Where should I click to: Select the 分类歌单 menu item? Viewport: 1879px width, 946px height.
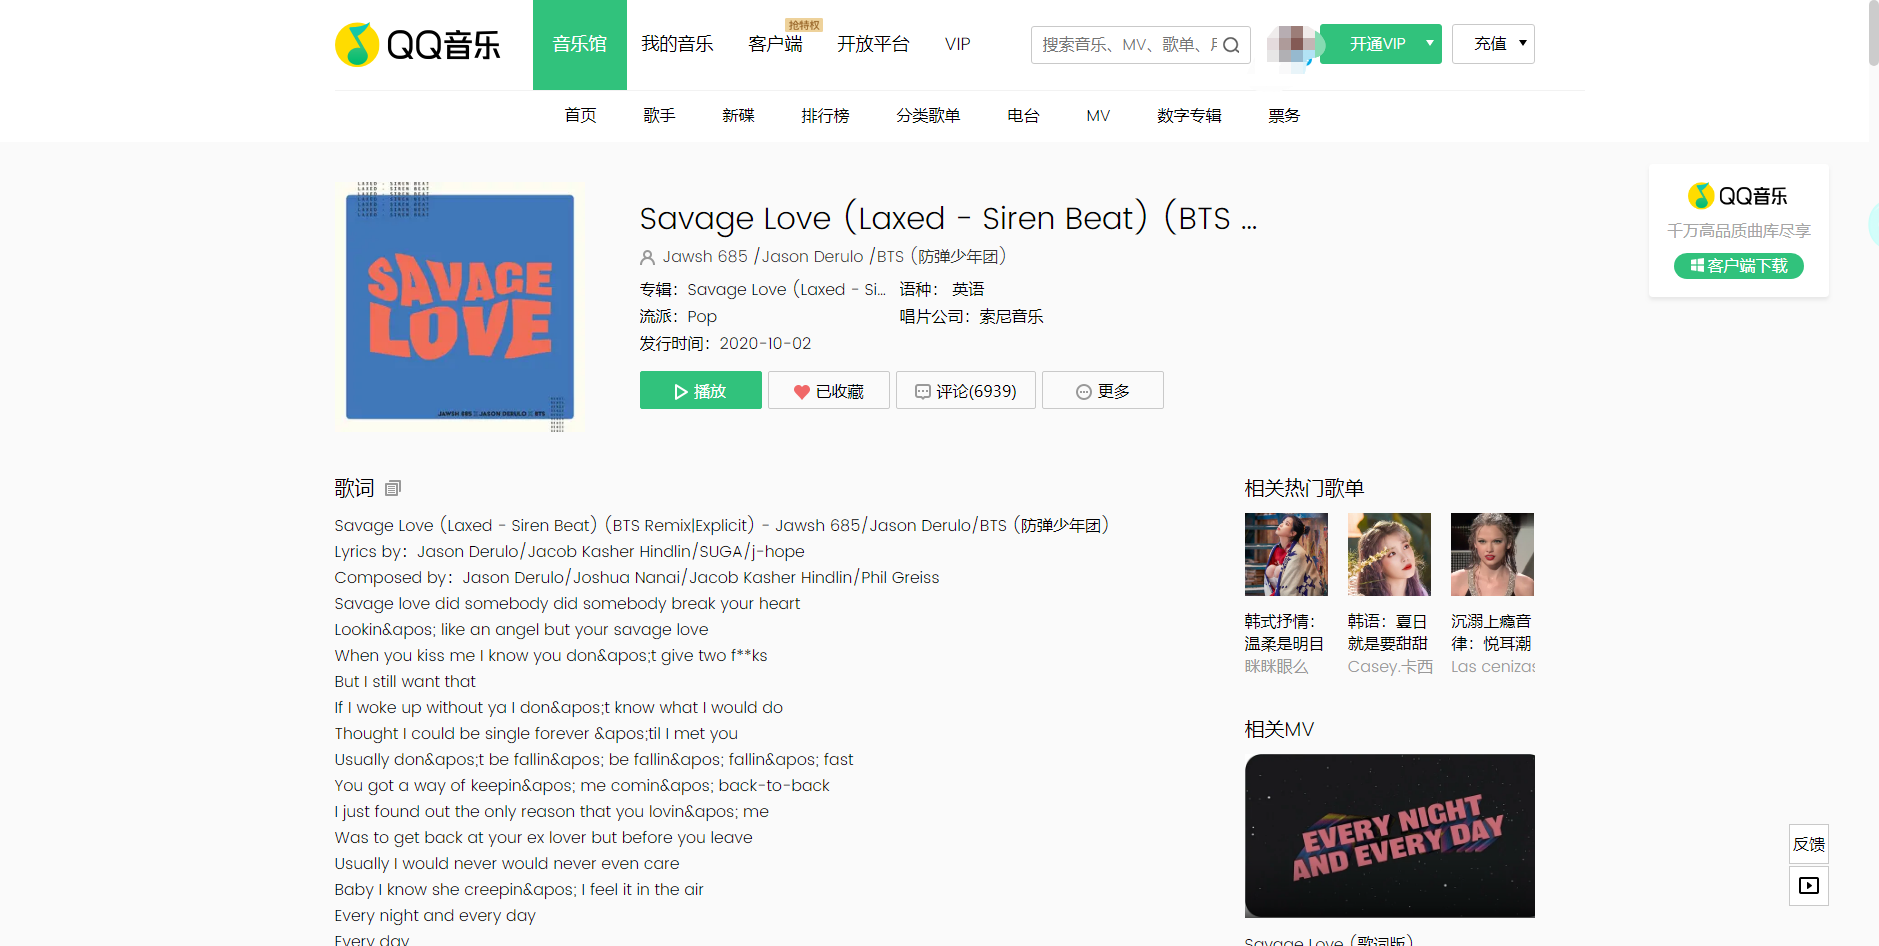click(928, 116)
